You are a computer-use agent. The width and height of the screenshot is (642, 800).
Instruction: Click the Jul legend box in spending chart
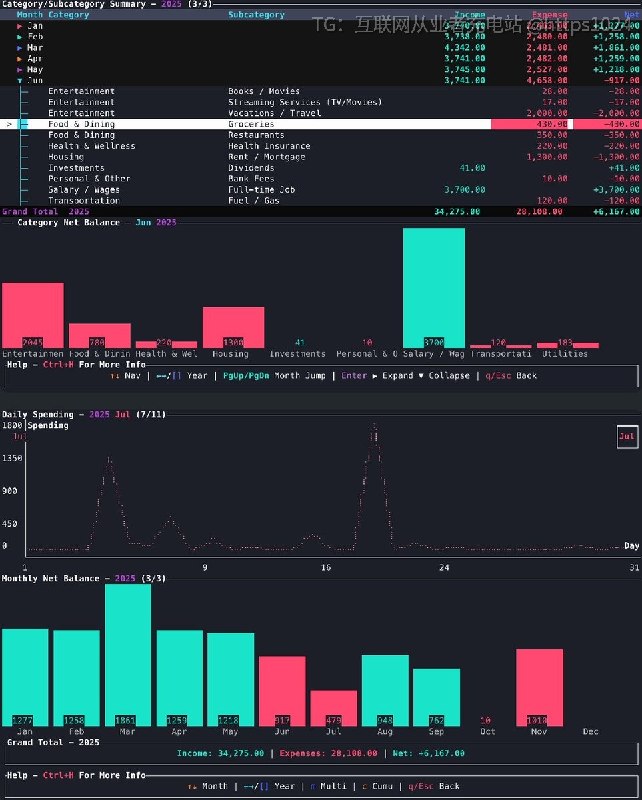tap(627, 437)
